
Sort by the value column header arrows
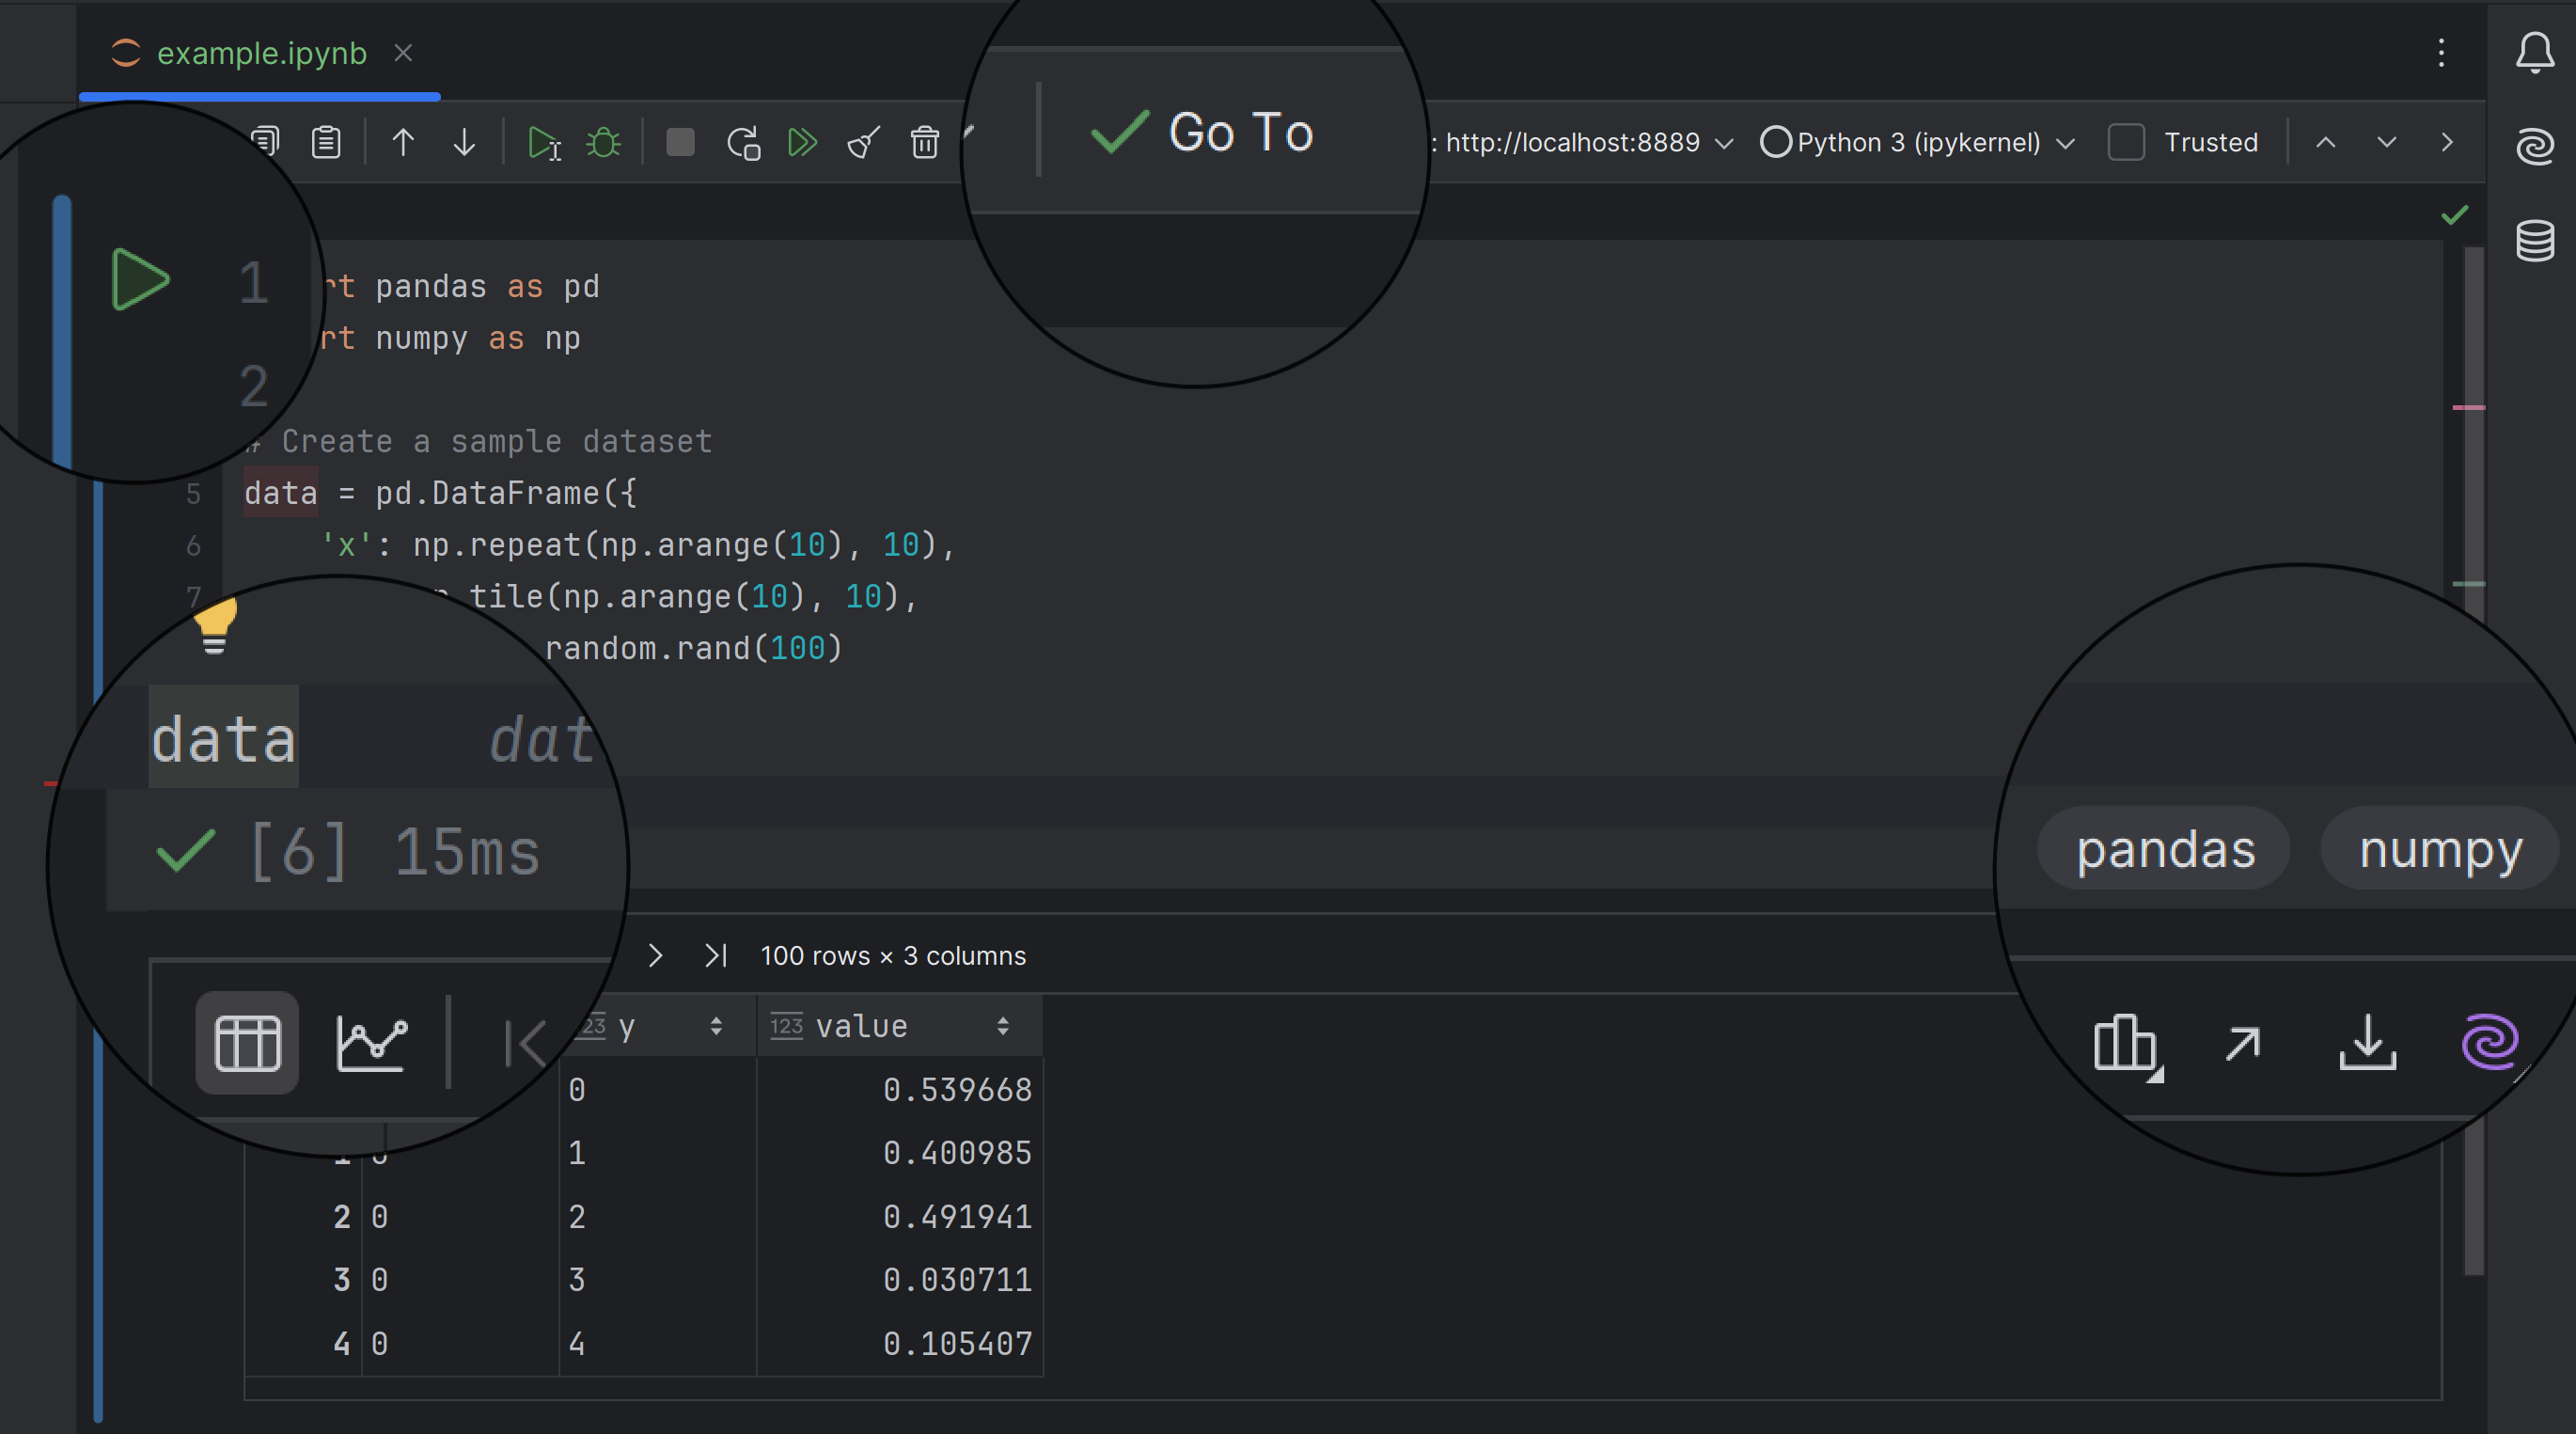[x=1002, y=1026]
